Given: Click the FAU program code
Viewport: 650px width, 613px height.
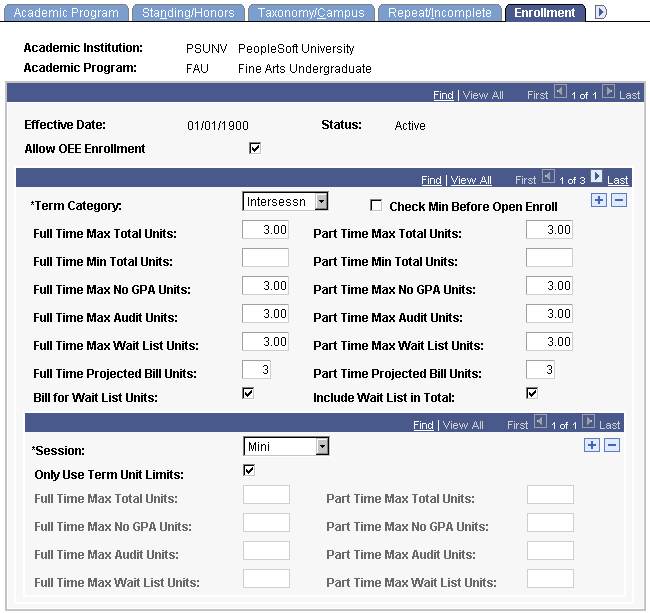Looking at the screenshot, I should pyautogui.click(x=197, y=68).
